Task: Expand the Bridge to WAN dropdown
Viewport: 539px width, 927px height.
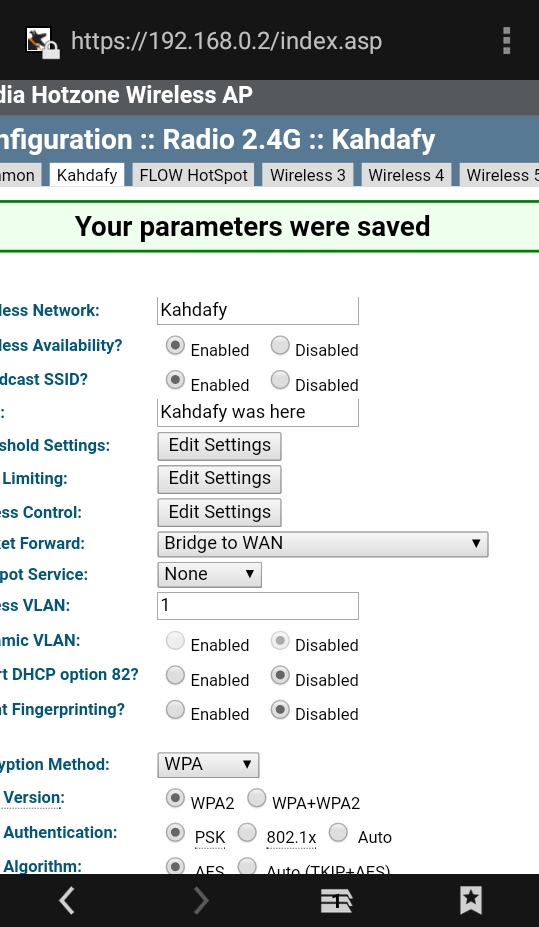Action: click(323, 544)
